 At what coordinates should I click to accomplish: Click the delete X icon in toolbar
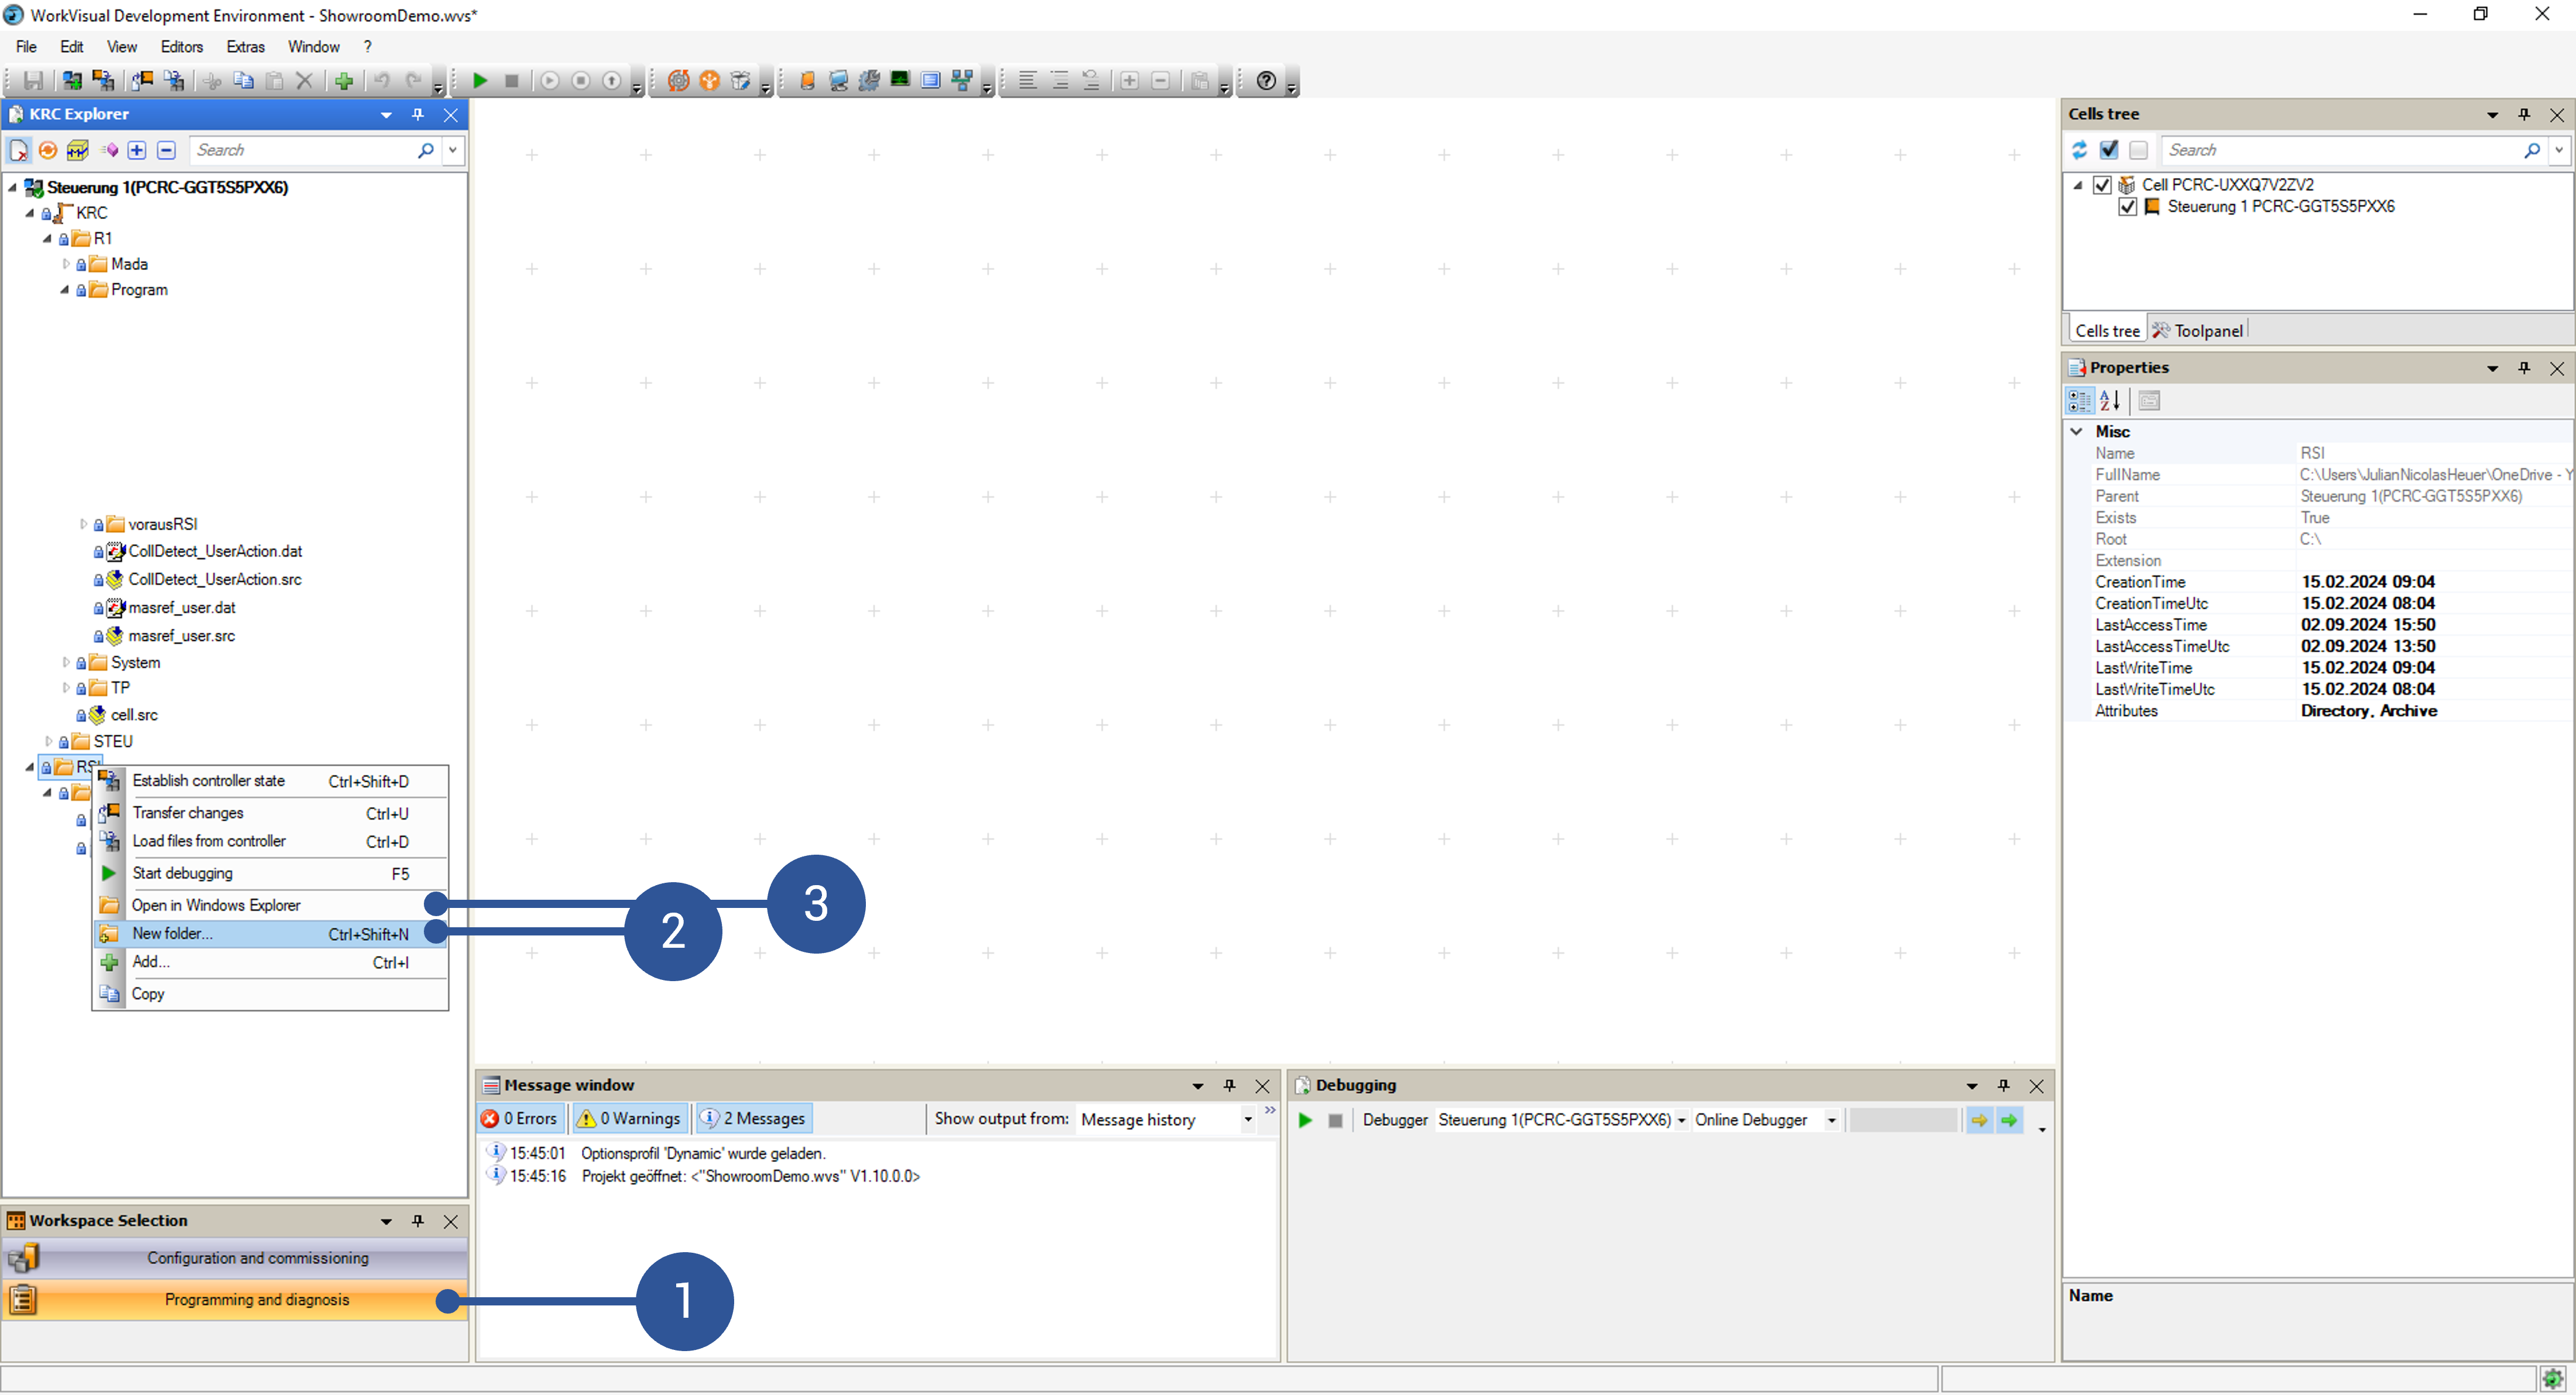click(x=305, y=81)
